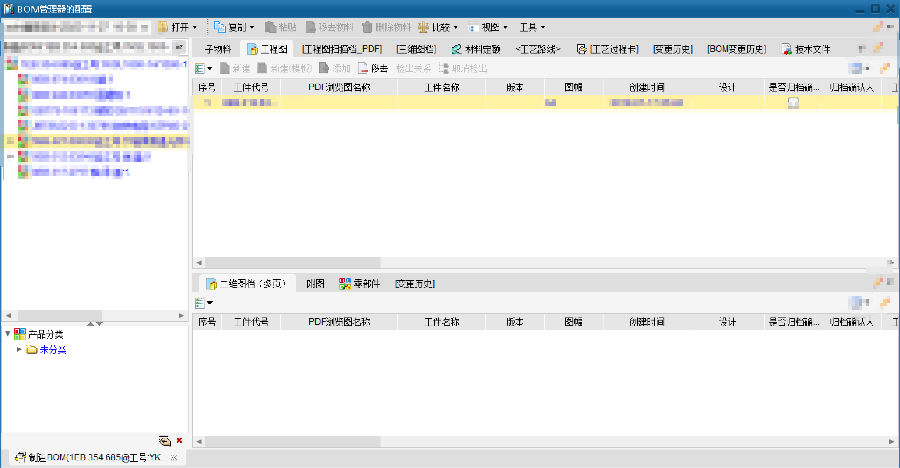Open the [变更历史] tab in lower panel
Screen dimensions: 900x468
pos(415,284)
